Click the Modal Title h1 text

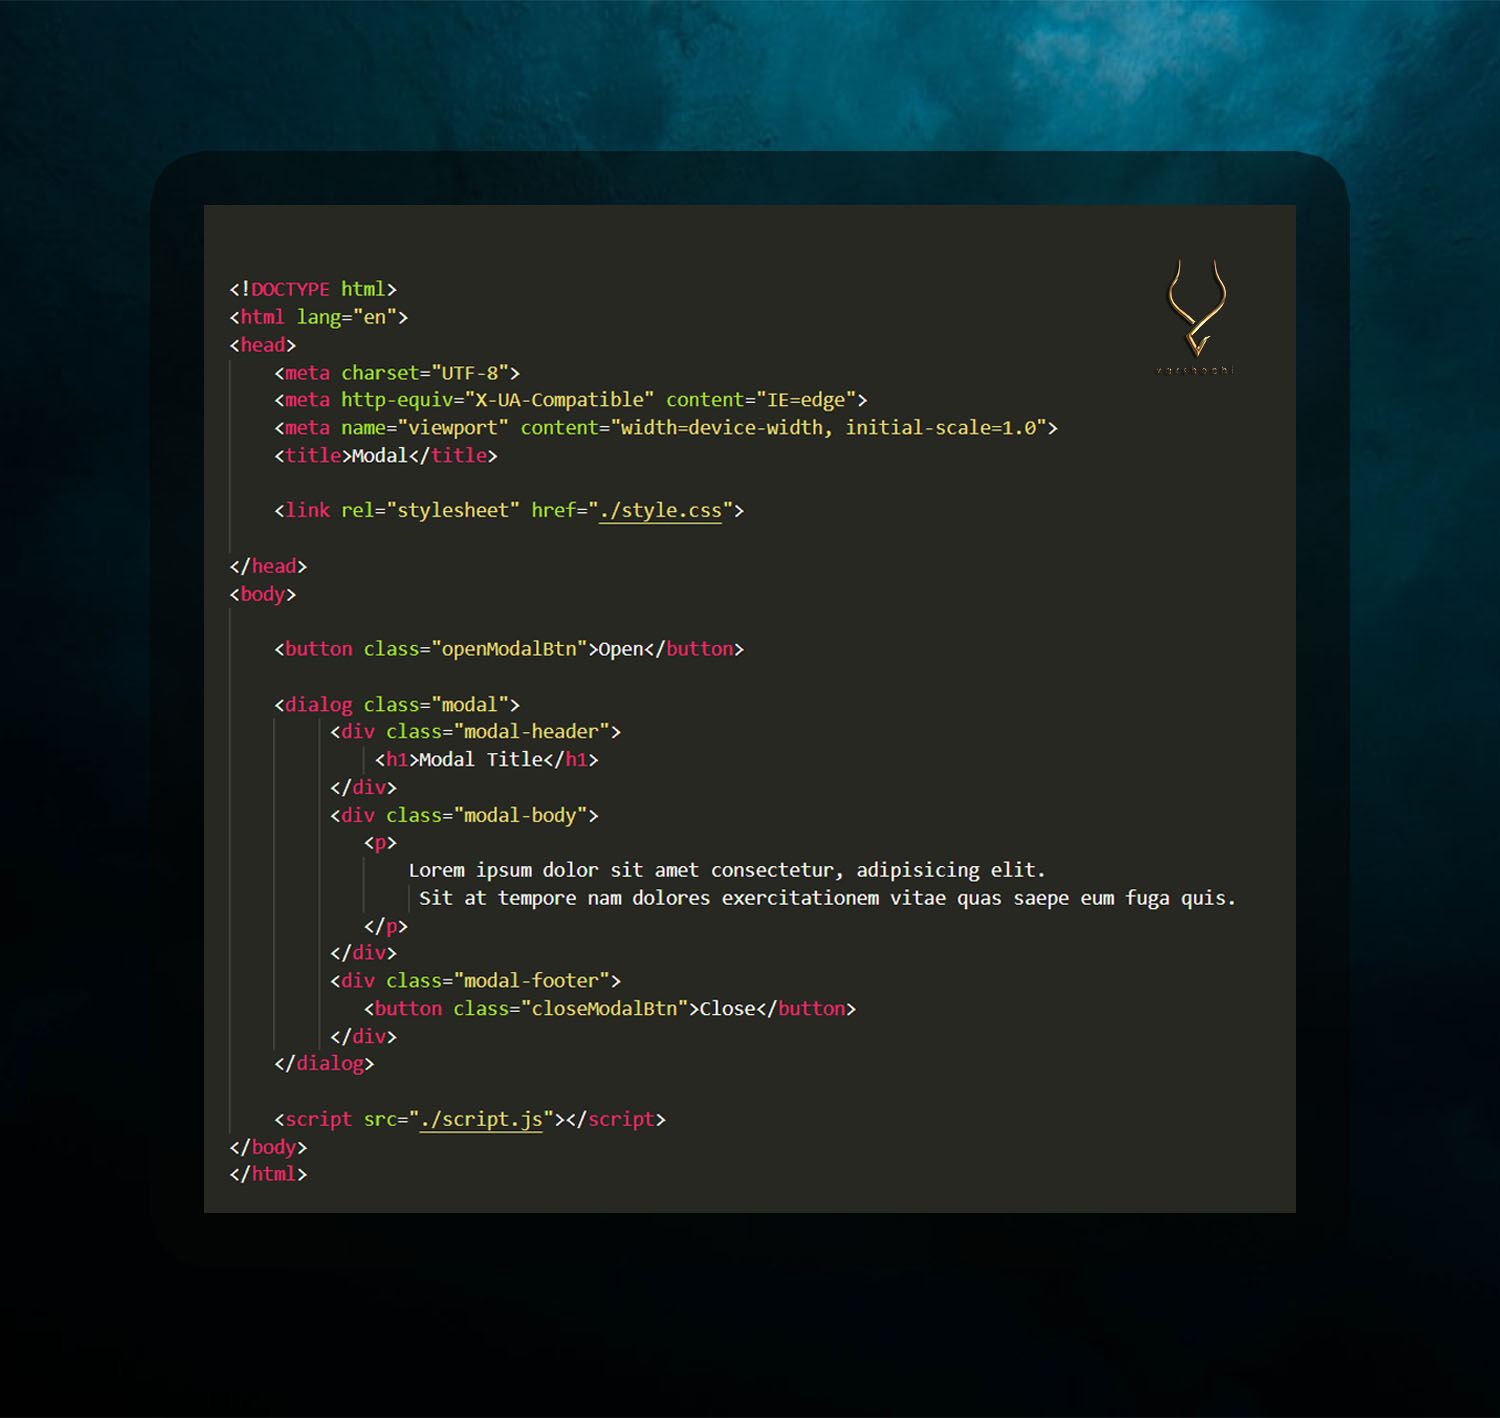(x=481, y=760)
